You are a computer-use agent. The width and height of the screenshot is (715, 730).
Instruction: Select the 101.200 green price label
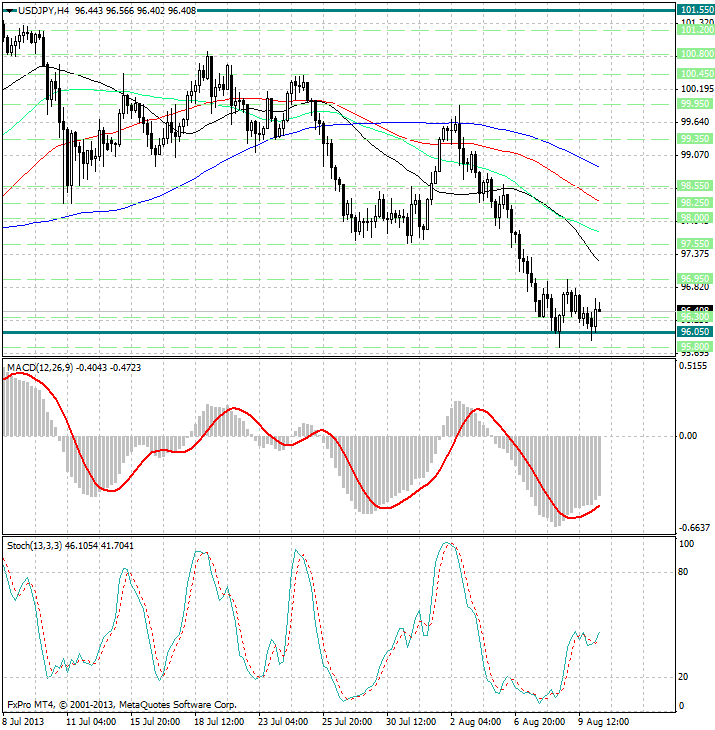[695, 30]
